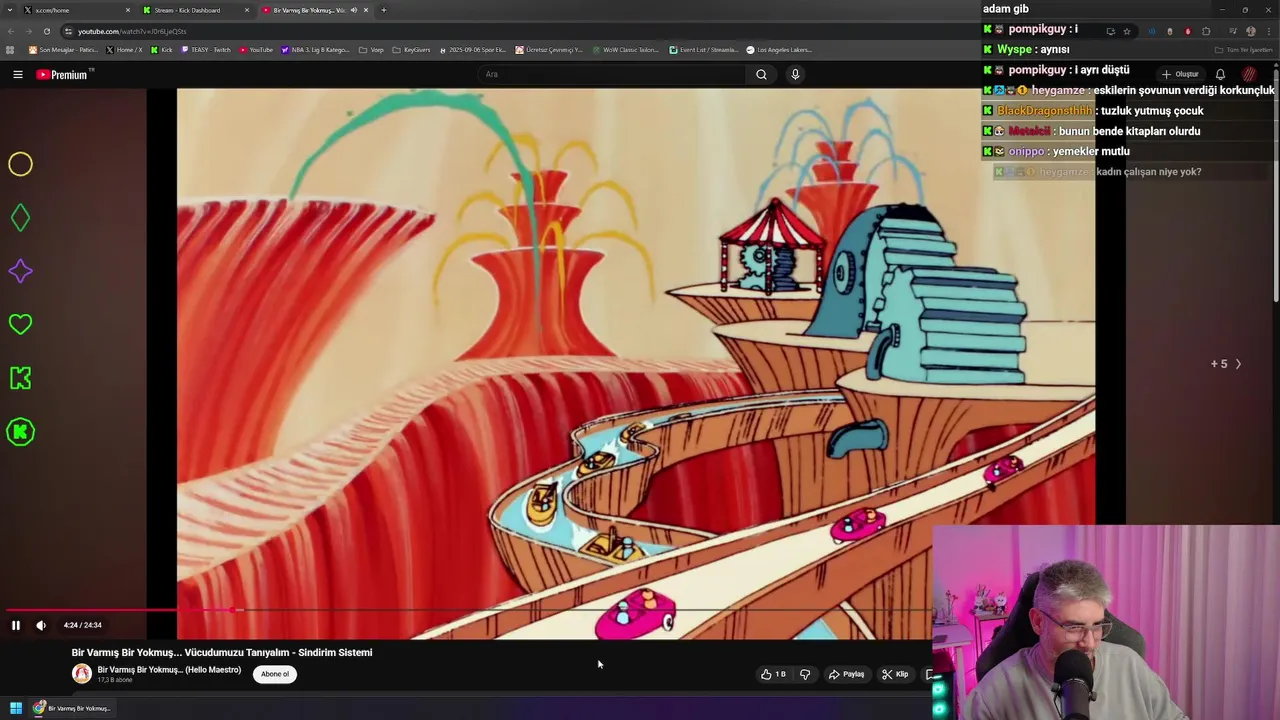Open the Home / X bookmark
This screenshot has height=720, width=1280.
click(125, 50)
